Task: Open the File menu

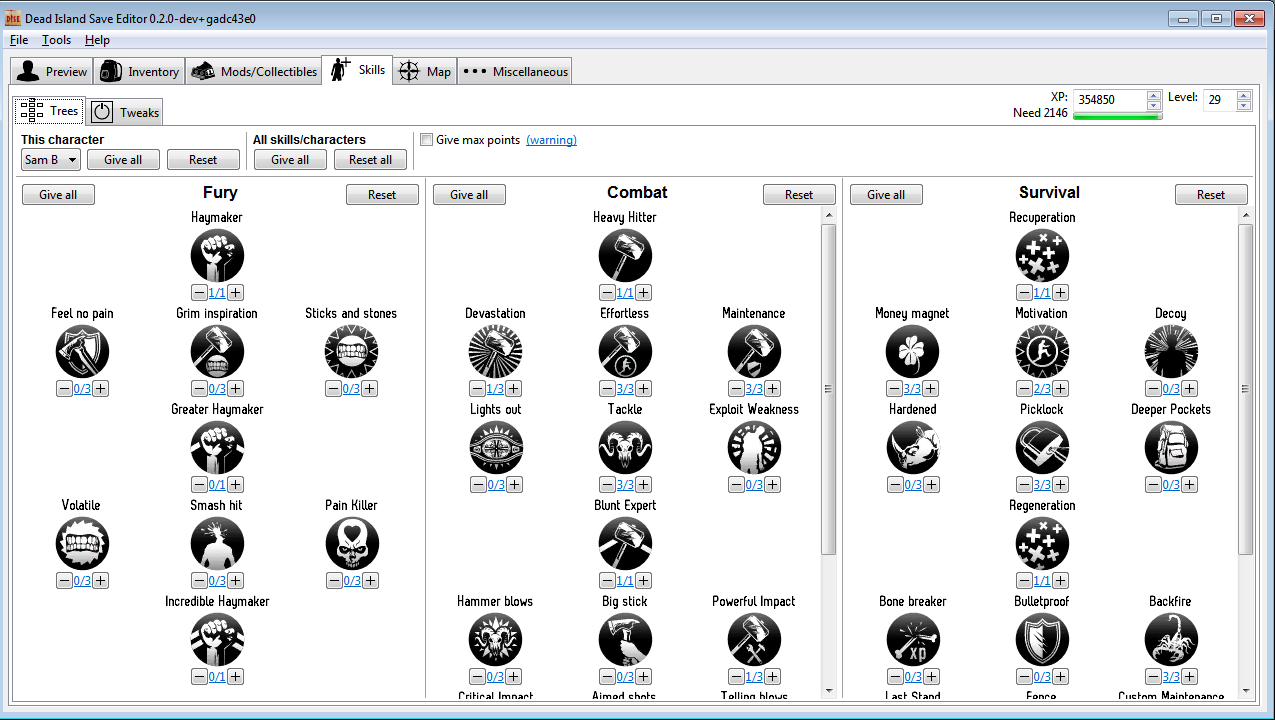Action: (19, 40)
